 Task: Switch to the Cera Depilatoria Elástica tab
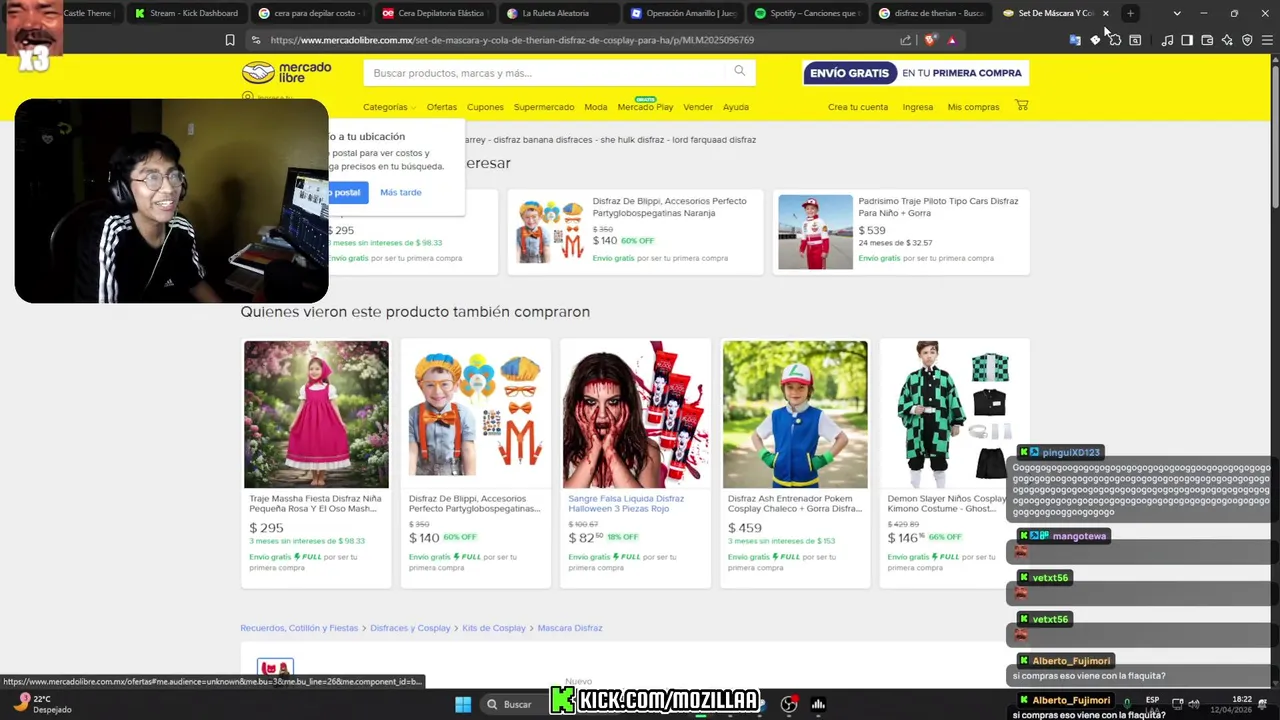[x=432, y=13]
